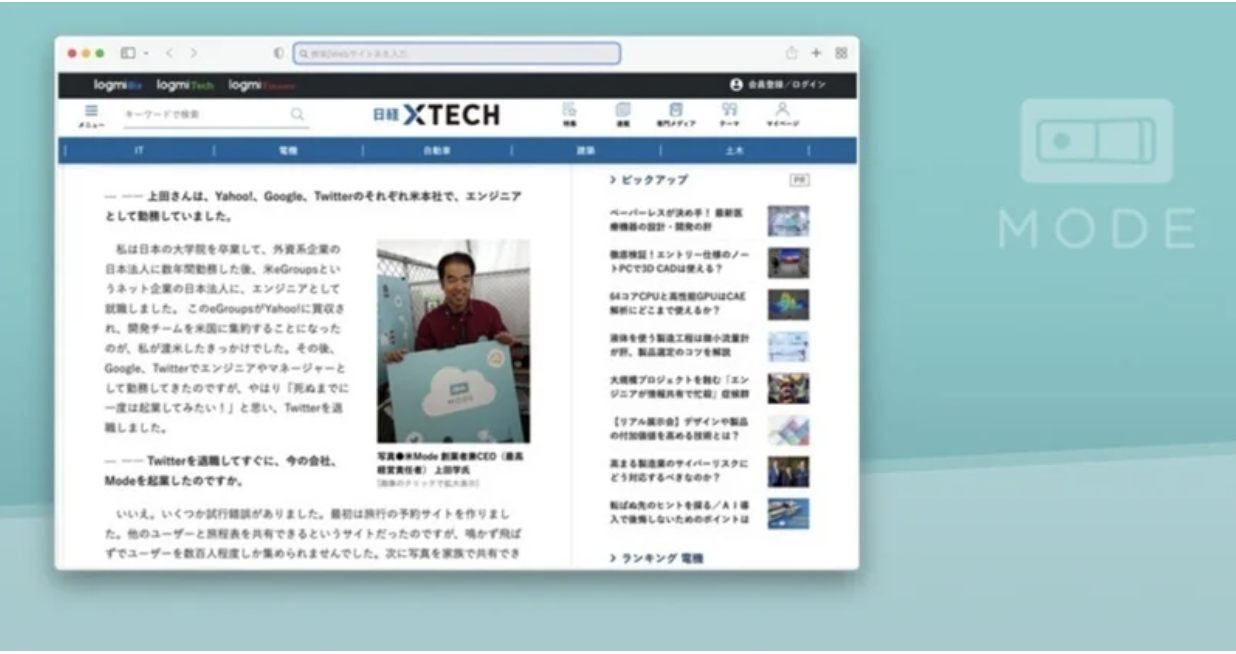Screen dimensions: 1236x654
Task: Show Safari's tab overview grid
Action: point(841,53)
